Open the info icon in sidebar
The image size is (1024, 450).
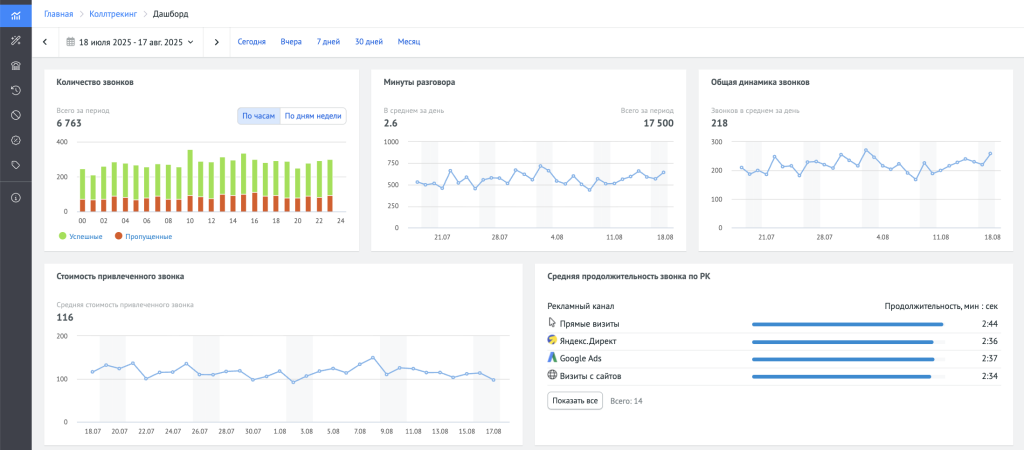15,197
